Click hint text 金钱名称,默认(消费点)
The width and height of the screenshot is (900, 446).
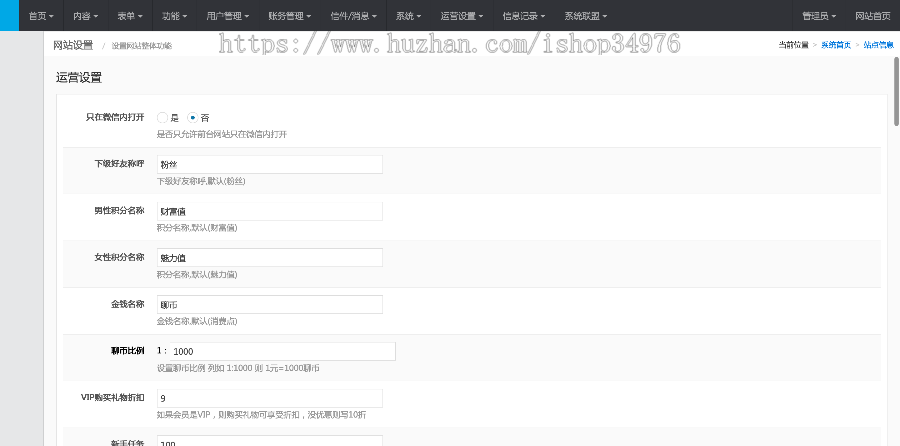(197, 321)
